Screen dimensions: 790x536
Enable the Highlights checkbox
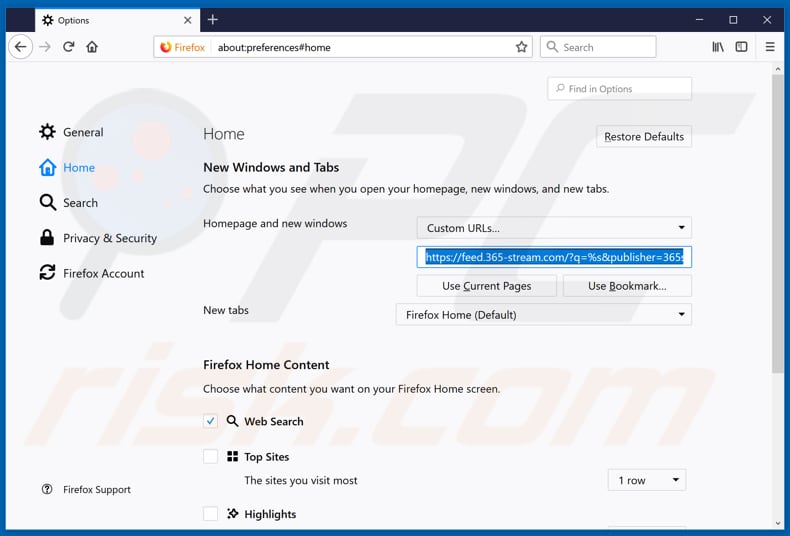[211, 513]
